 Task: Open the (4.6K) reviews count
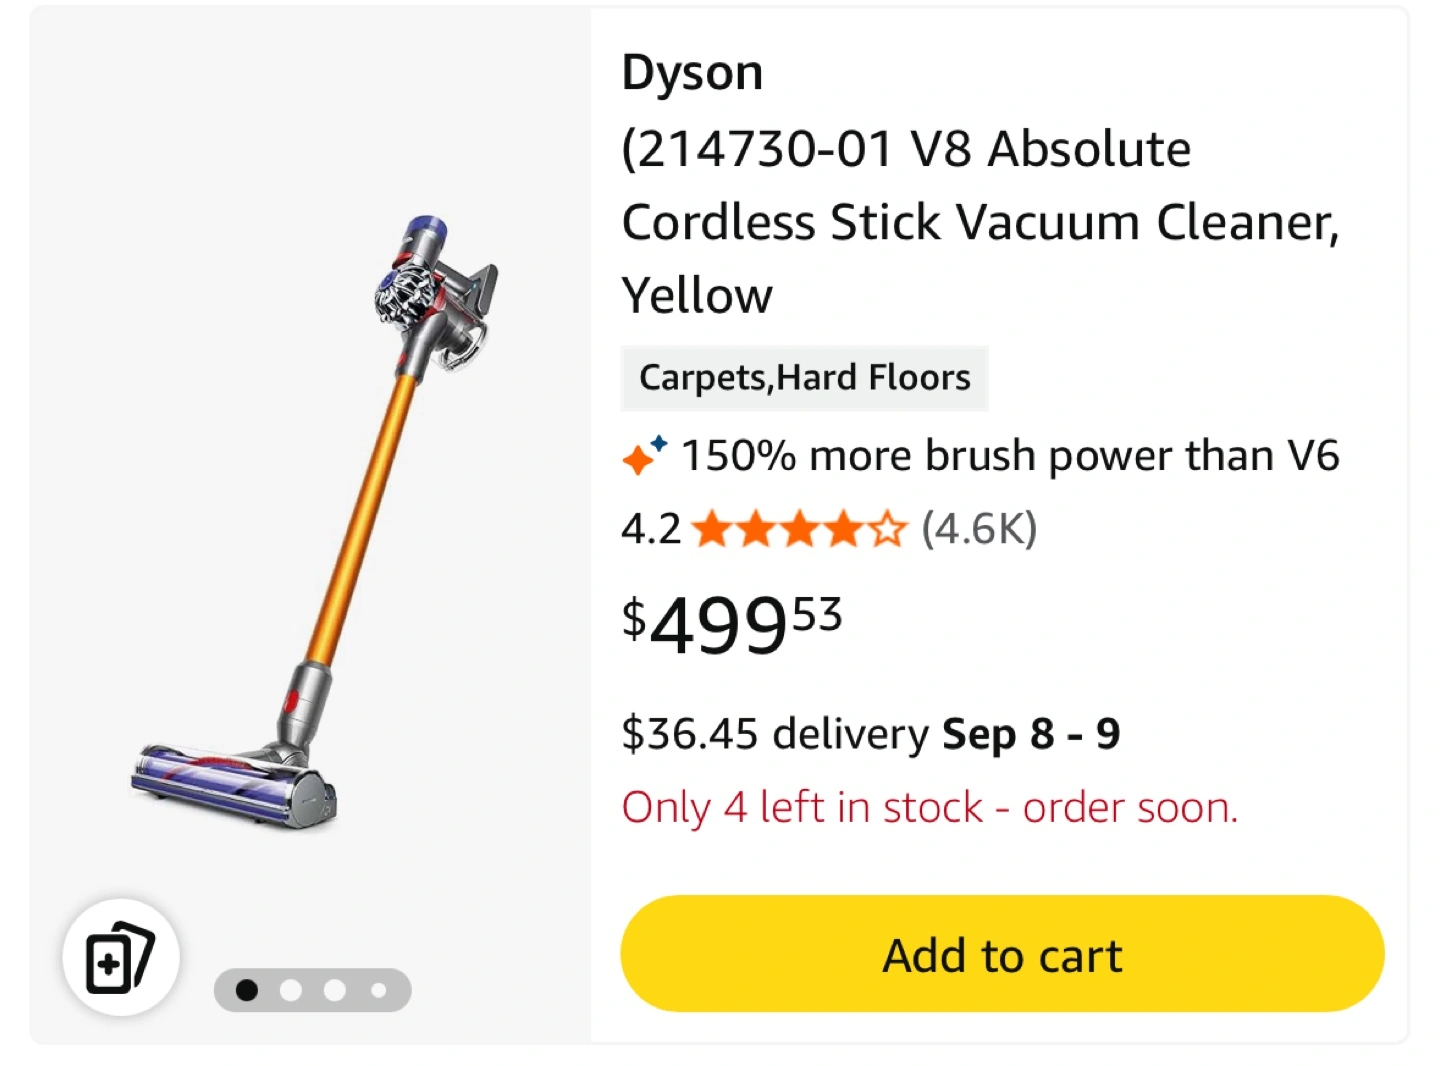click(x=979, y=528)
